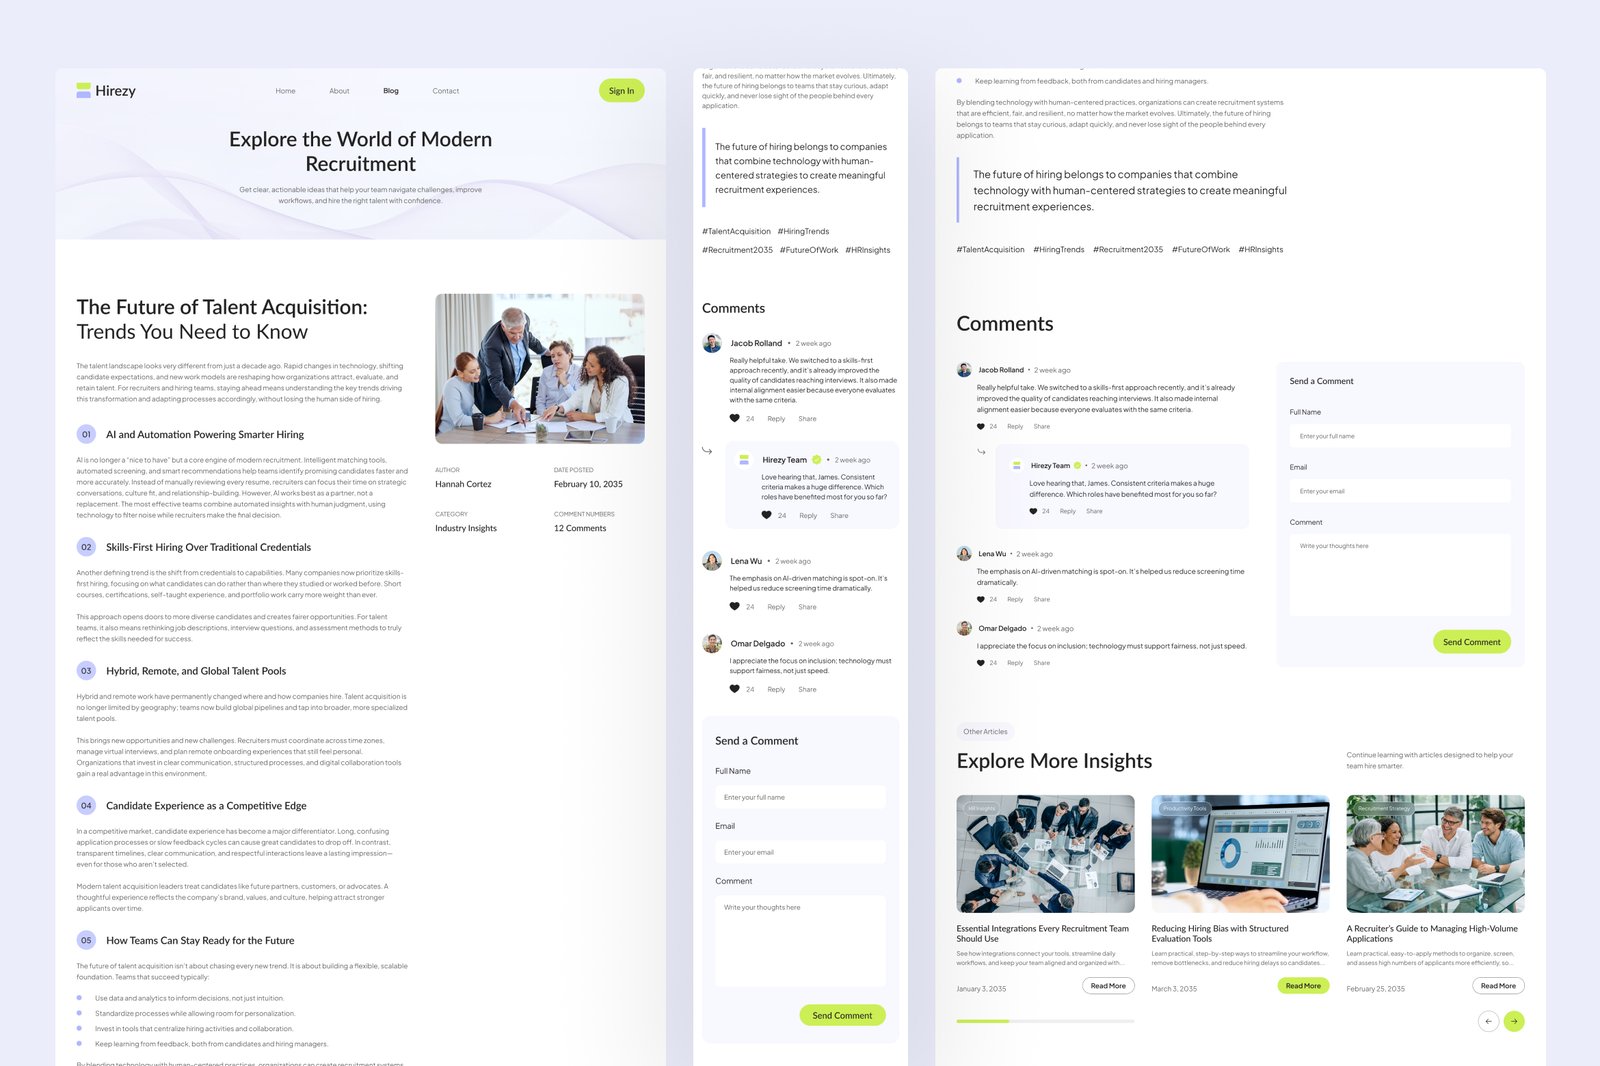Viewport: 1600px width, 1066px height.
Task: Click the green next-arrow below the article carousel
Action: [1516, 1021]
